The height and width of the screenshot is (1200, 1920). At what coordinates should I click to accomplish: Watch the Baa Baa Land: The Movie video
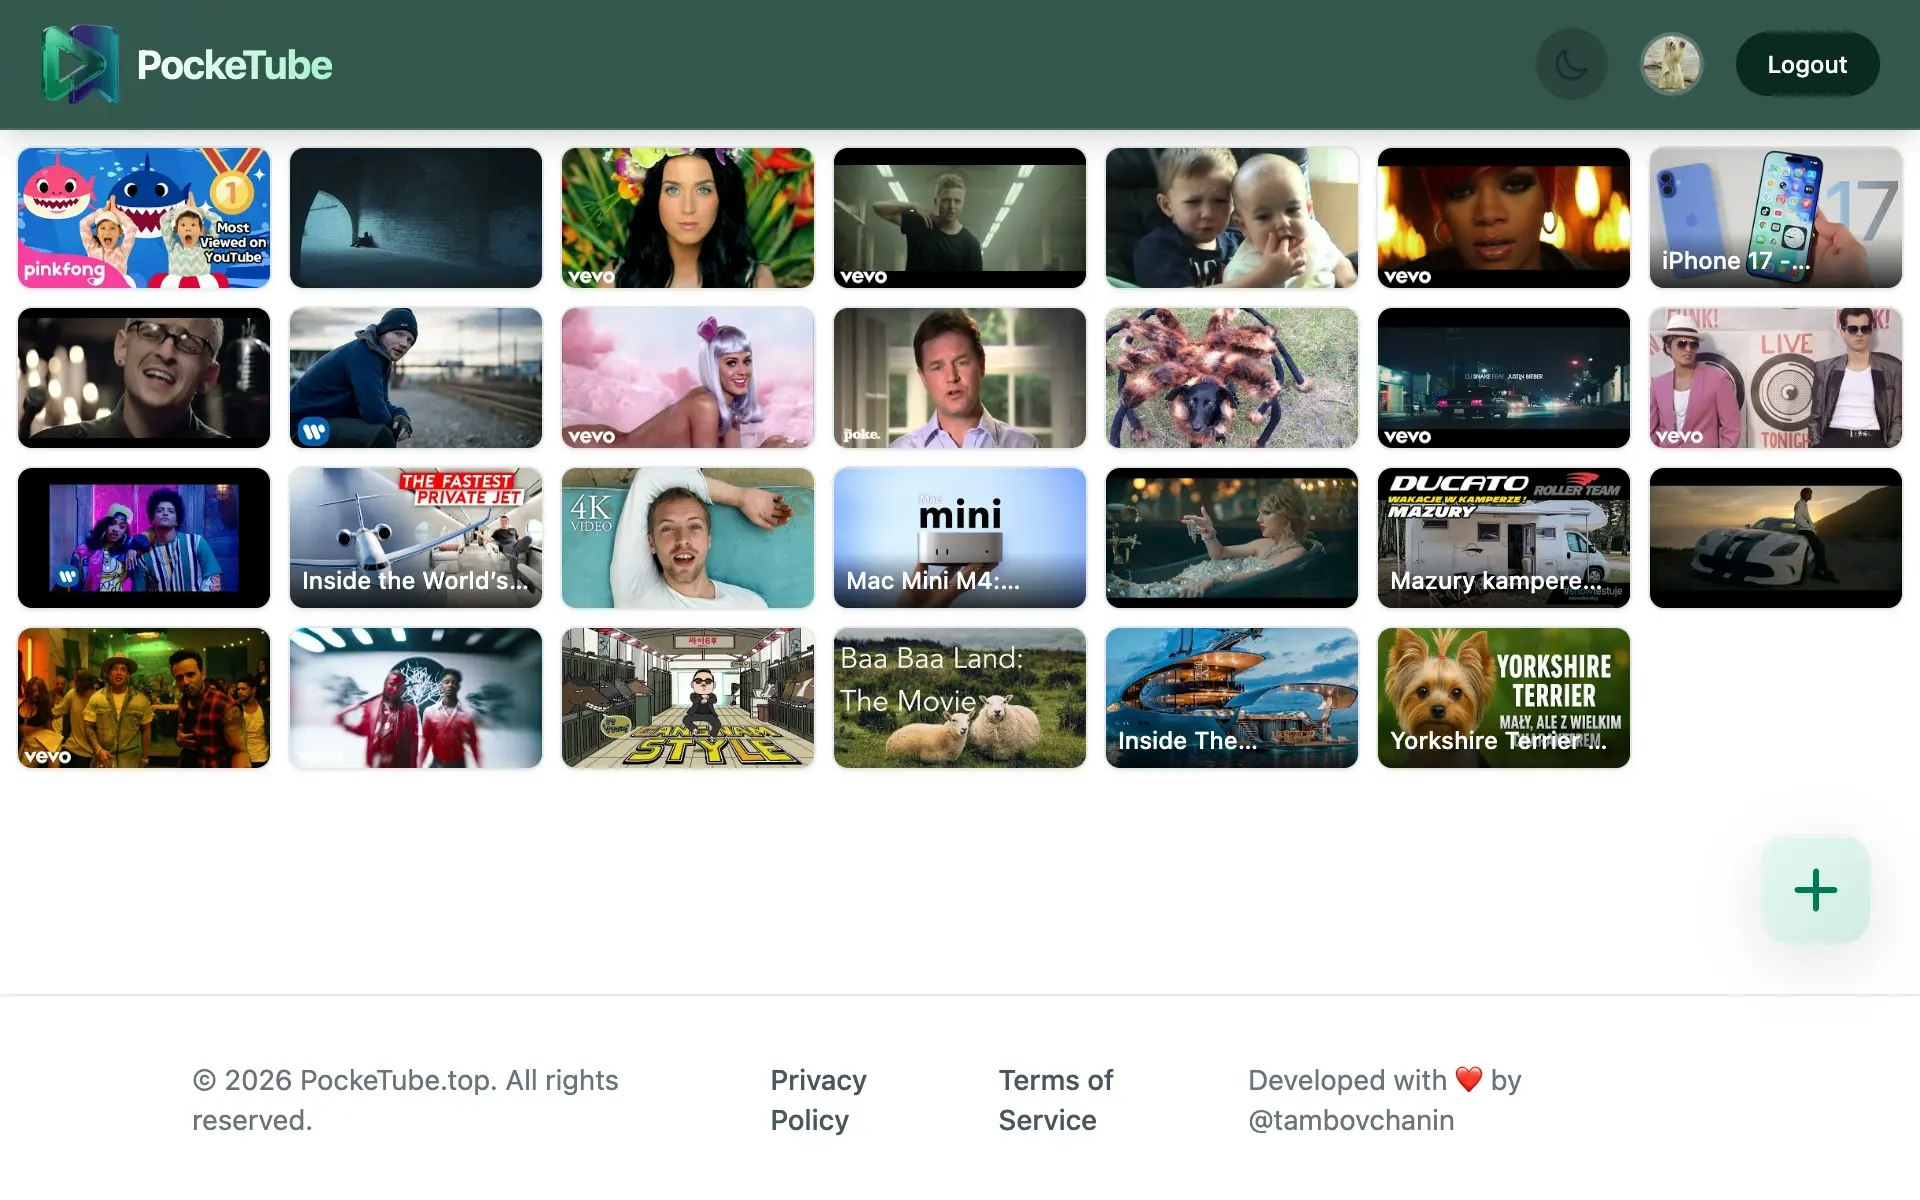[960, 697]
